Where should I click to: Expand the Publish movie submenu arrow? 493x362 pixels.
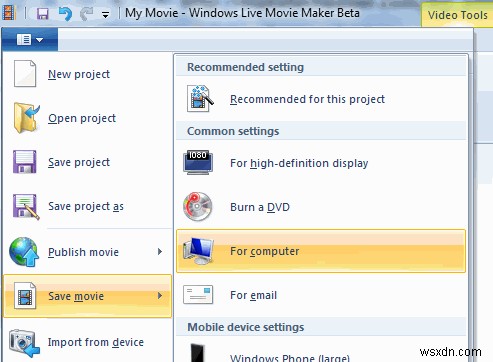[x=160, y=252]
